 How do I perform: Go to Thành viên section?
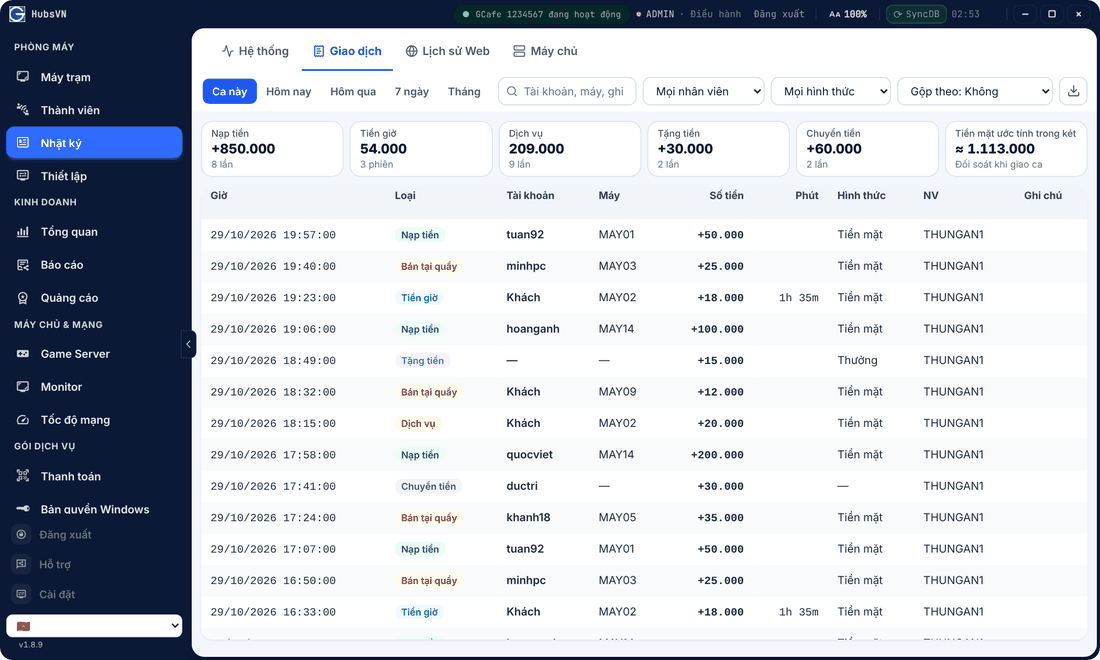tap(94, 110)
